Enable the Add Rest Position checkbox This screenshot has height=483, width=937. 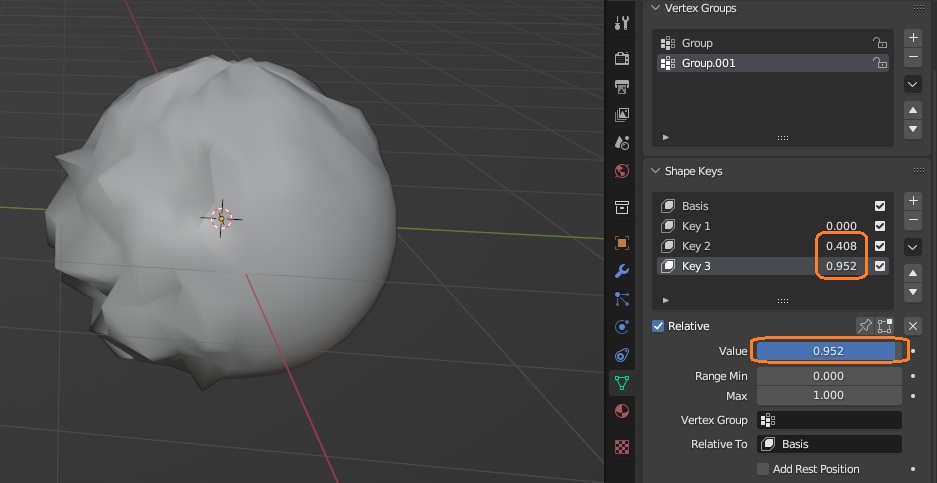pos(763,469)
